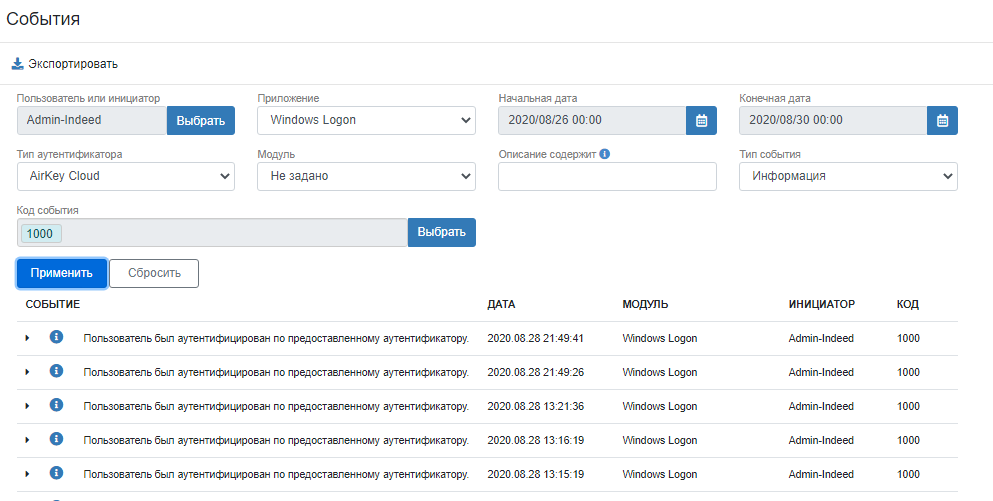Click info icon on 13:16:19 event row
The width and height of the screenshot is (993, 501).
point(56,440)
